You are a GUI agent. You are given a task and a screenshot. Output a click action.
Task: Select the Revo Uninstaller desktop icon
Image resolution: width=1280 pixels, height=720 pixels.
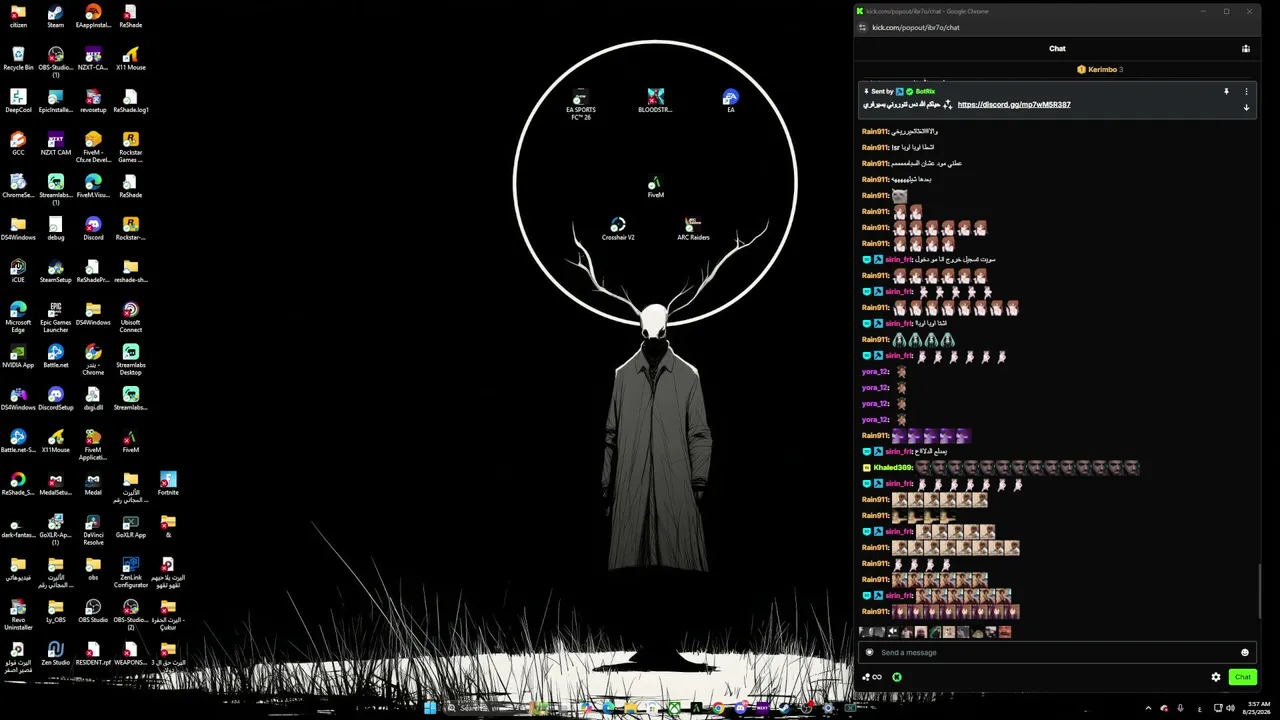[18, 614]
